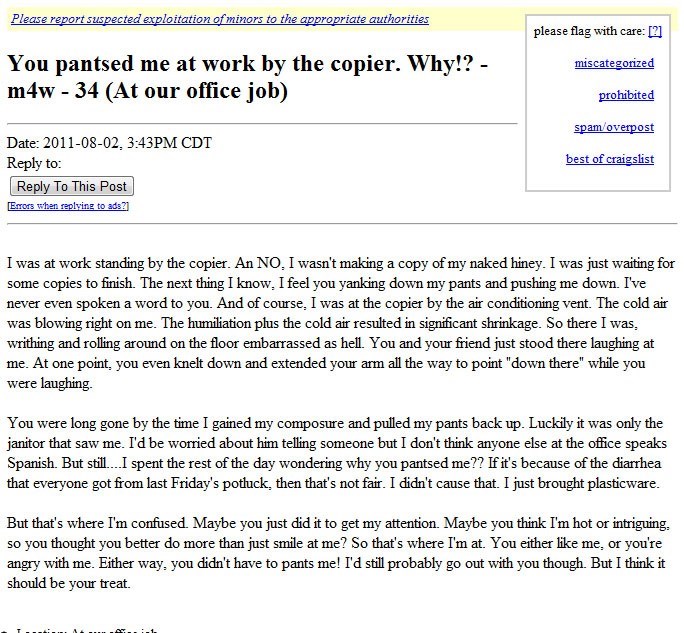Click the line starting "I was at work standing"
Viewport: 684px width, 633px height.
[341, 263]
